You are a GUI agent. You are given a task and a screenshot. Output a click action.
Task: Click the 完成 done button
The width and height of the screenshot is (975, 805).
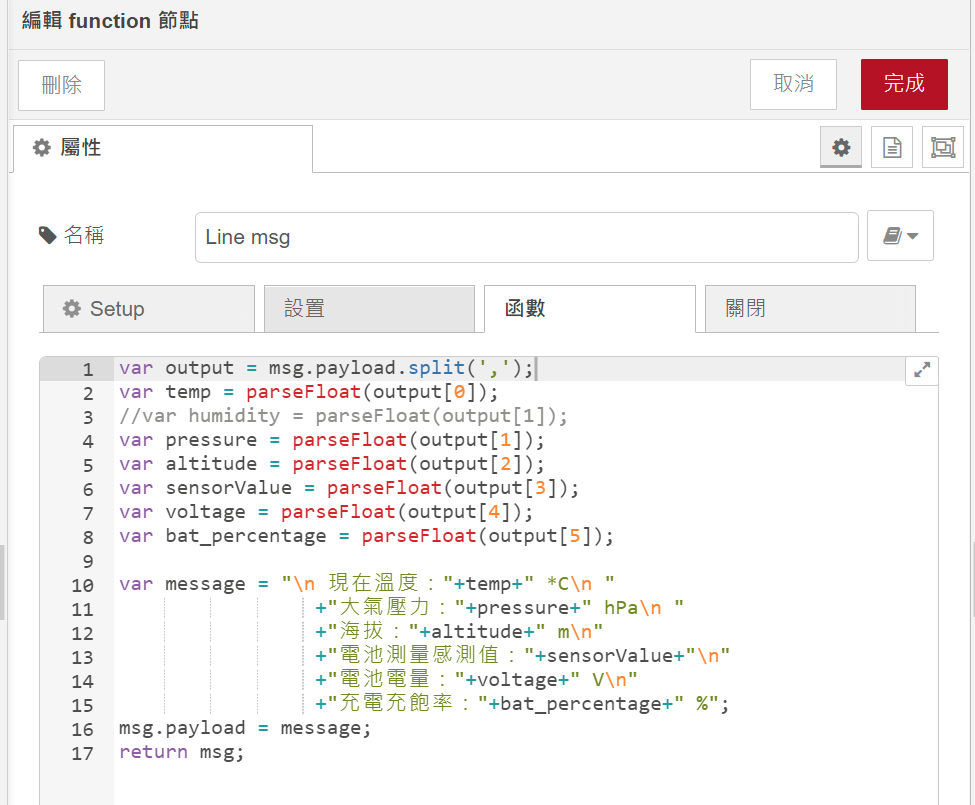tap(904, 84)
